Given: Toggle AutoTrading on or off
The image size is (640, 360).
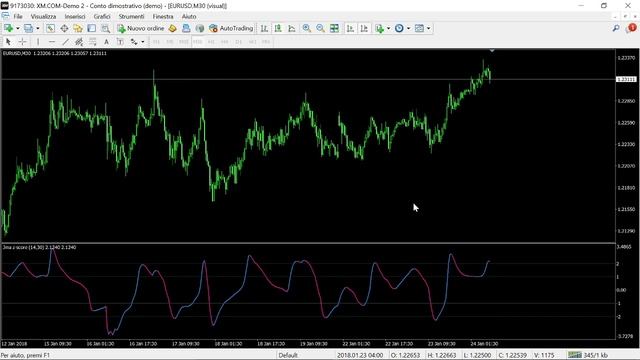Looking at the screenshot, I should [x=231, y=28].
